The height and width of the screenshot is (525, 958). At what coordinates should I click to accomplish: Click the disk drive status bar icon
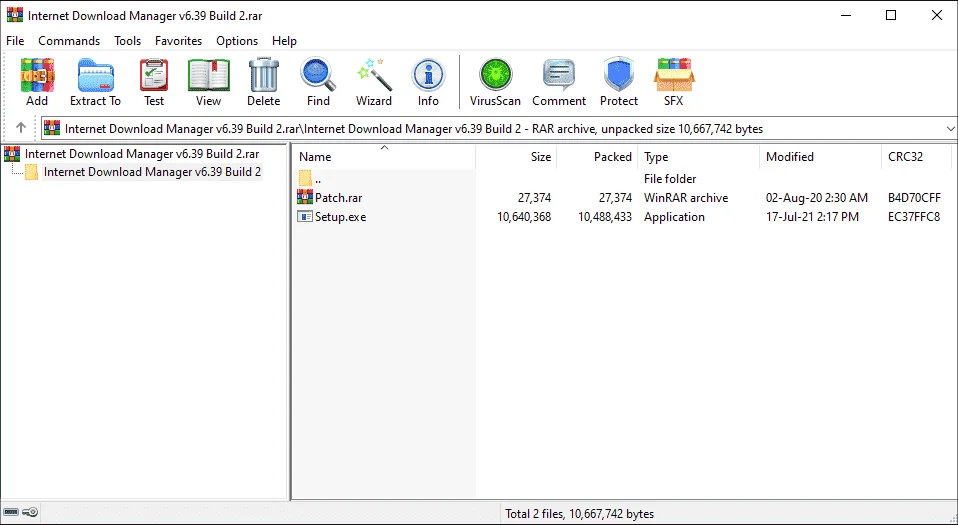pyautogui.click(x=11, y=512)
